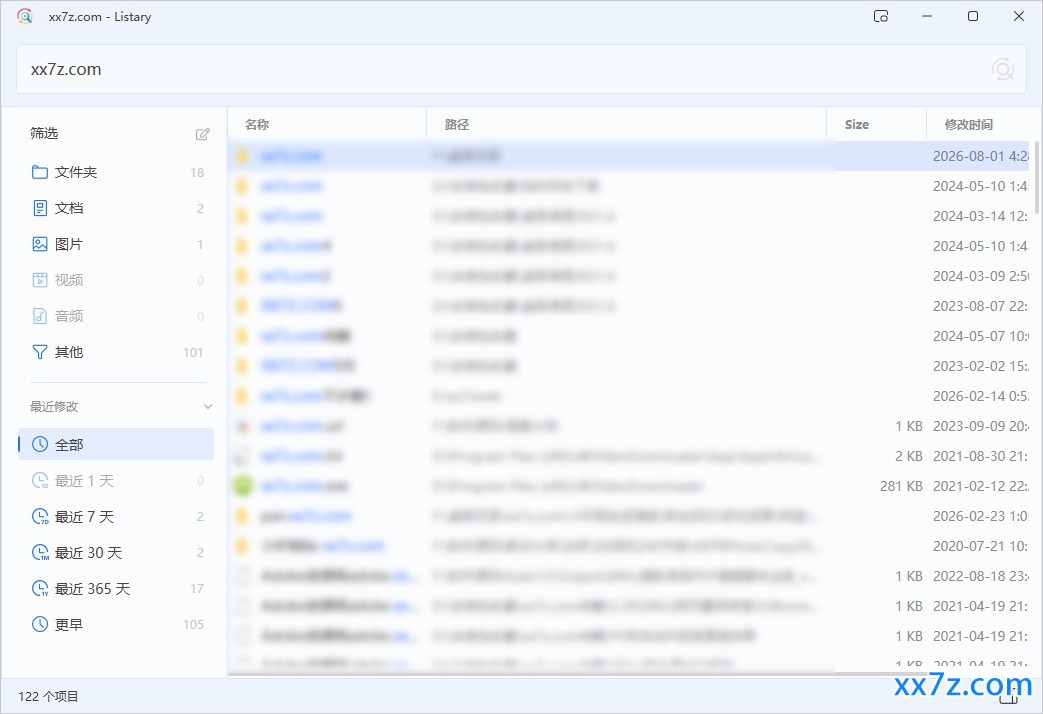Select row dated 2026-08-01
The image size is (1043, 714).
click(x=629, y=156)
